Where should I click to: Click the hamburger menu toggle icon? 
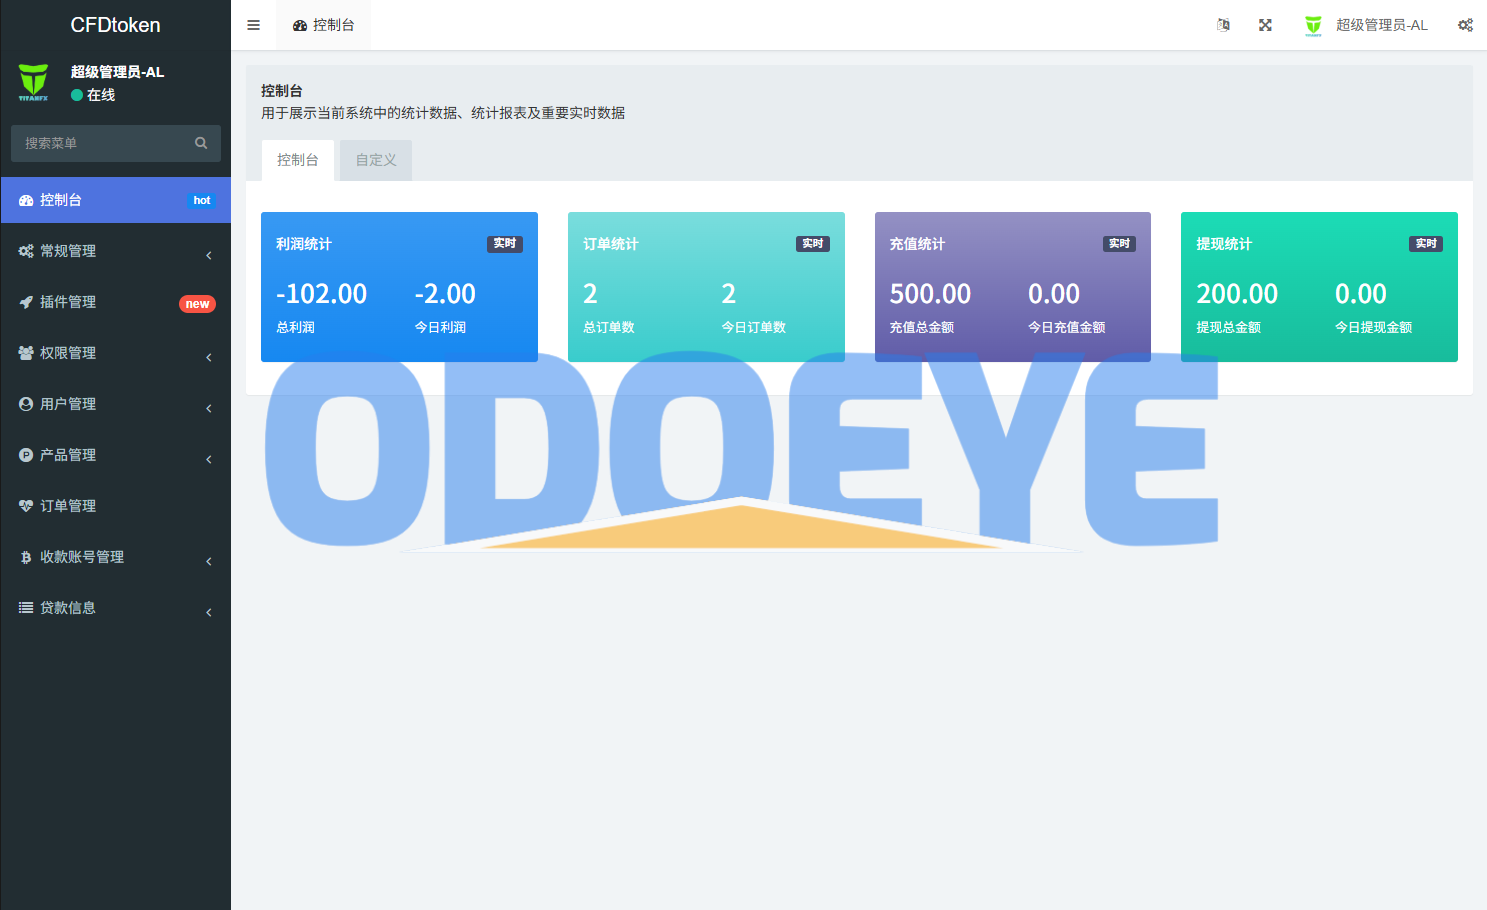pos(253,25)
